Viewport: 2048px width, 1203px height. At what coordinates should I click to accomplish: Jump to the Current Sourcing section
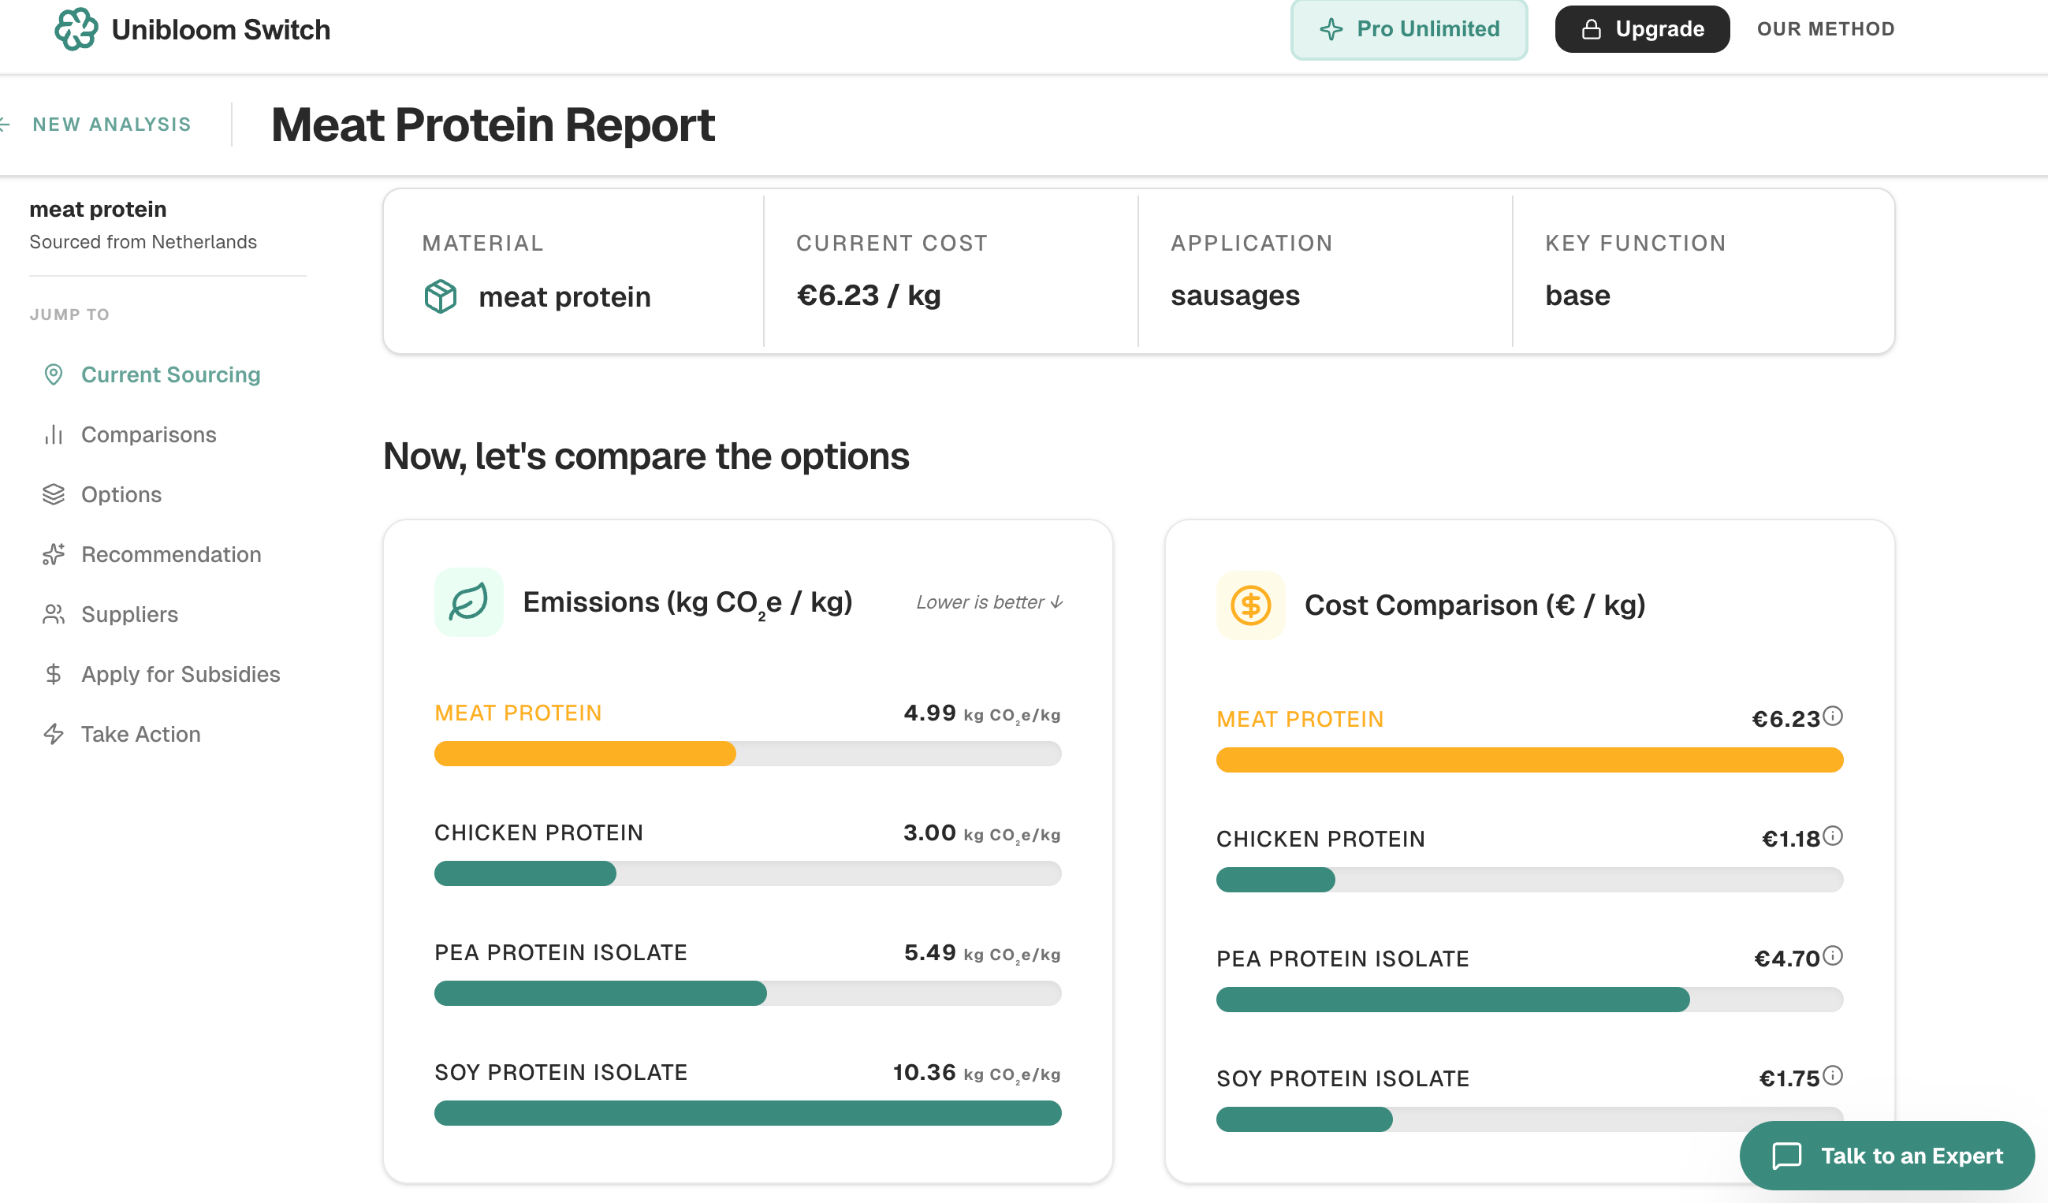tap(170, 375)
